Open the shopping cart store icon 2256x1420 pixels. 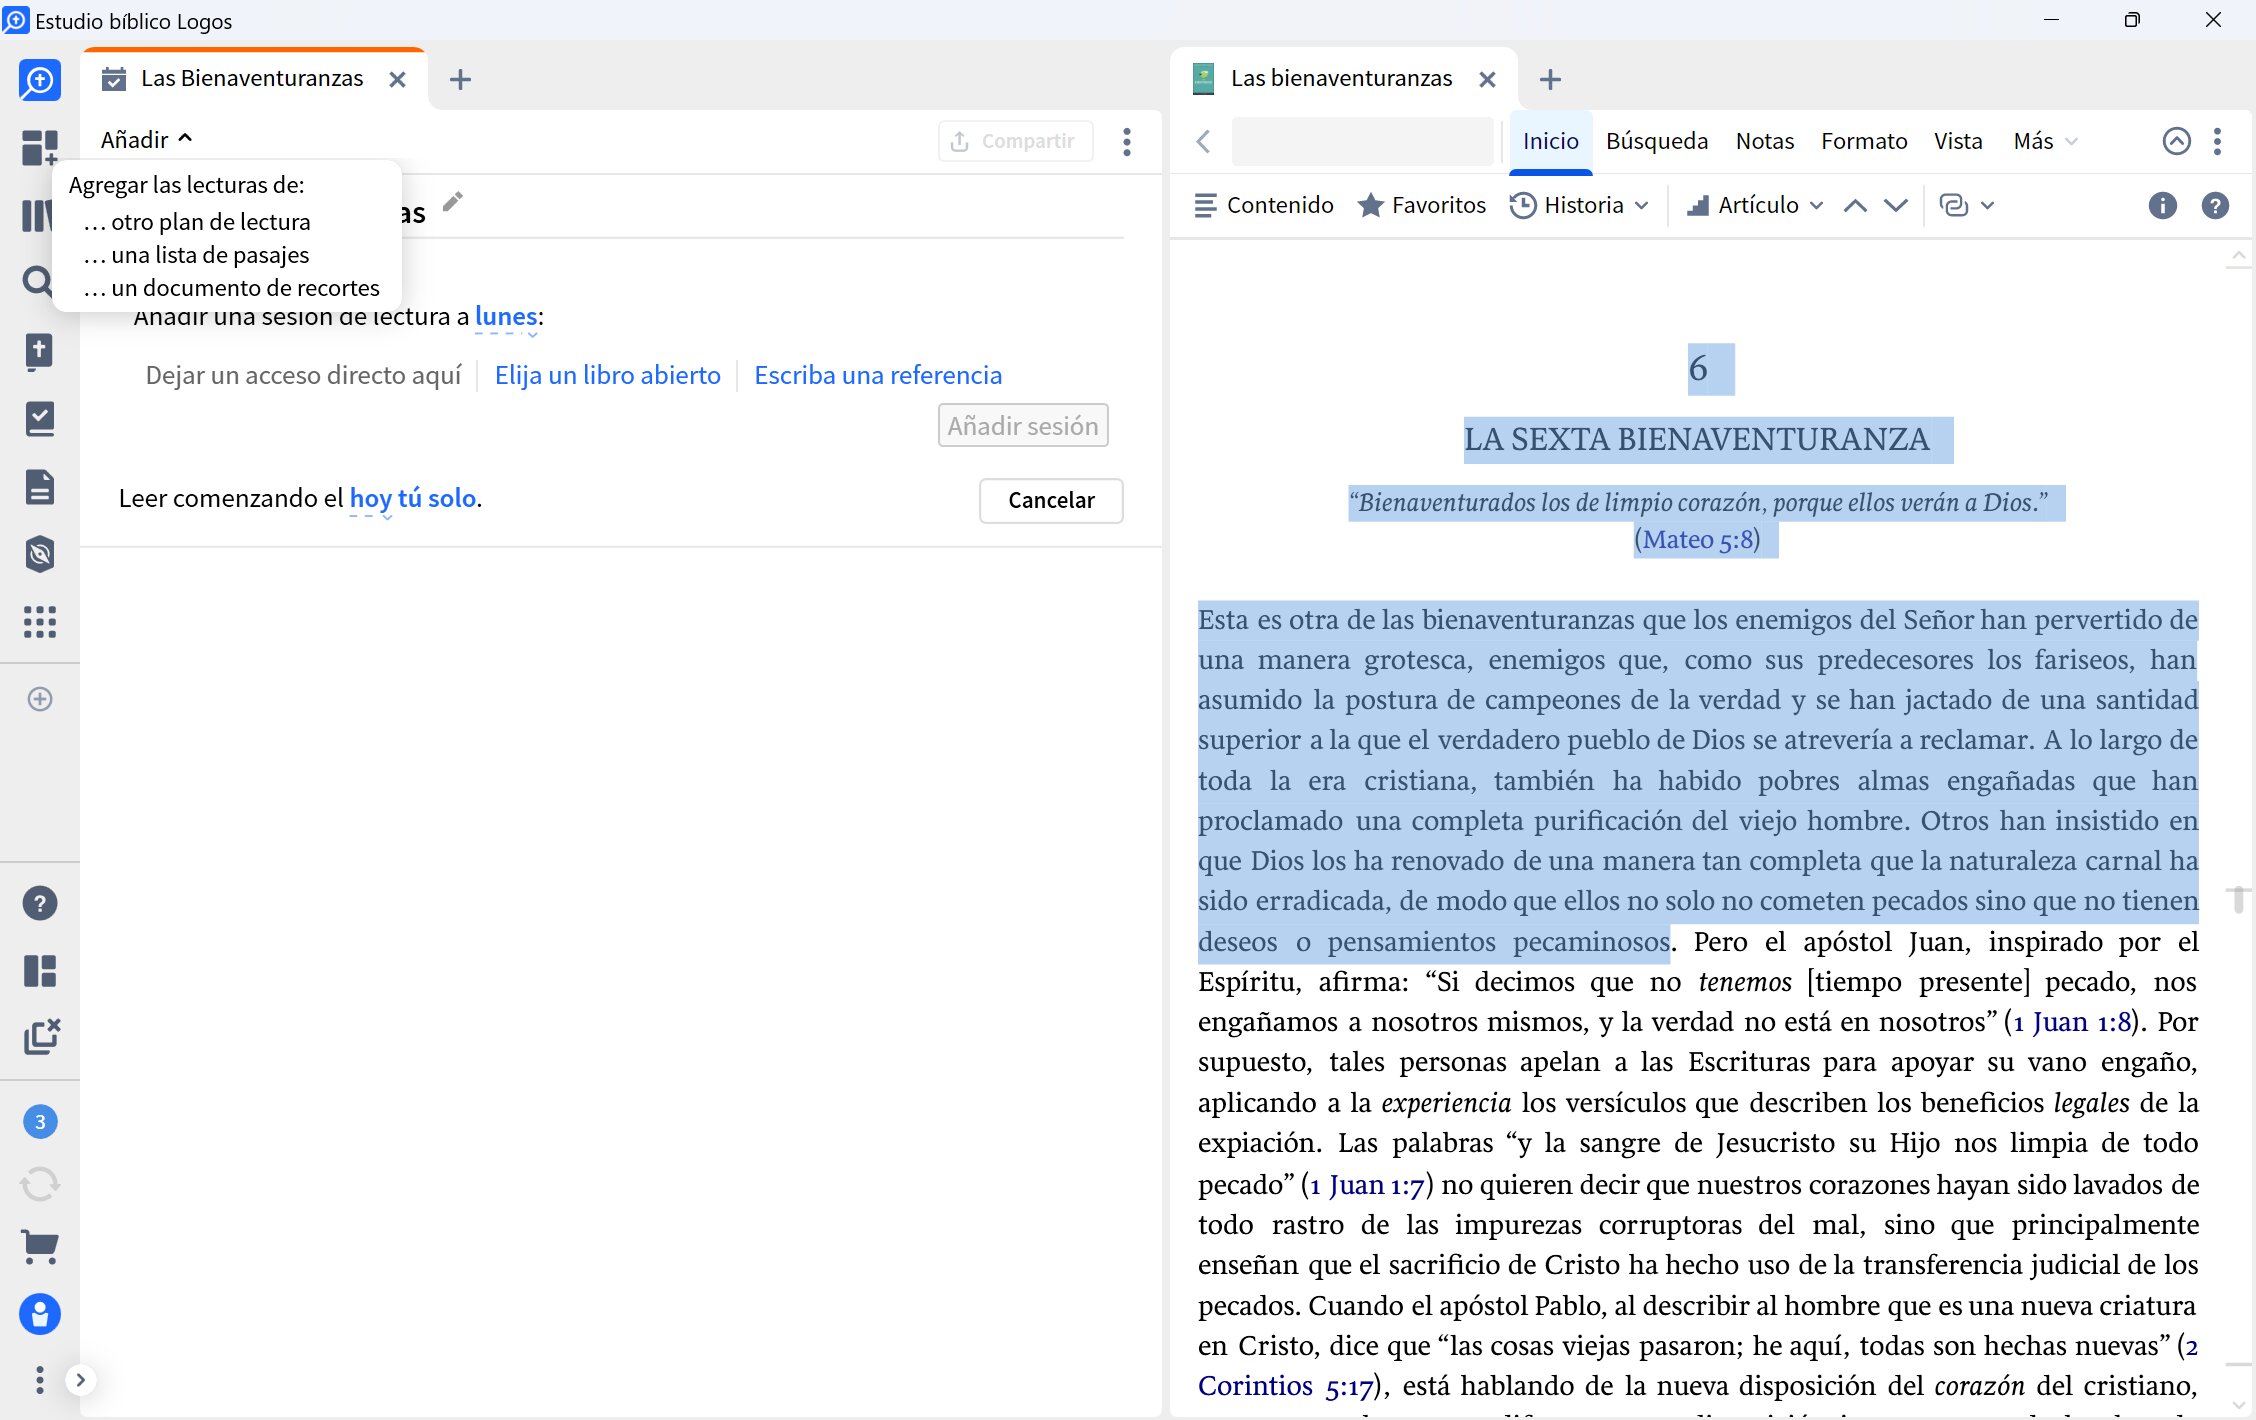[x=40, y=1246]
